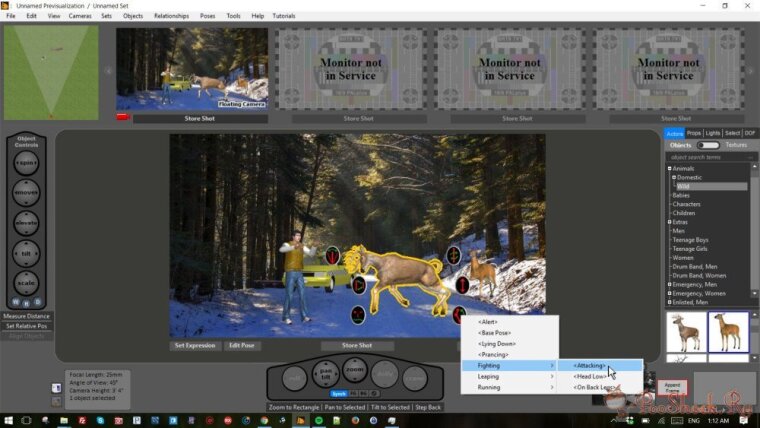This screenshot has height=428, width=760.
Task: Click the Set Expression button
Action: [x=195, y=346]
